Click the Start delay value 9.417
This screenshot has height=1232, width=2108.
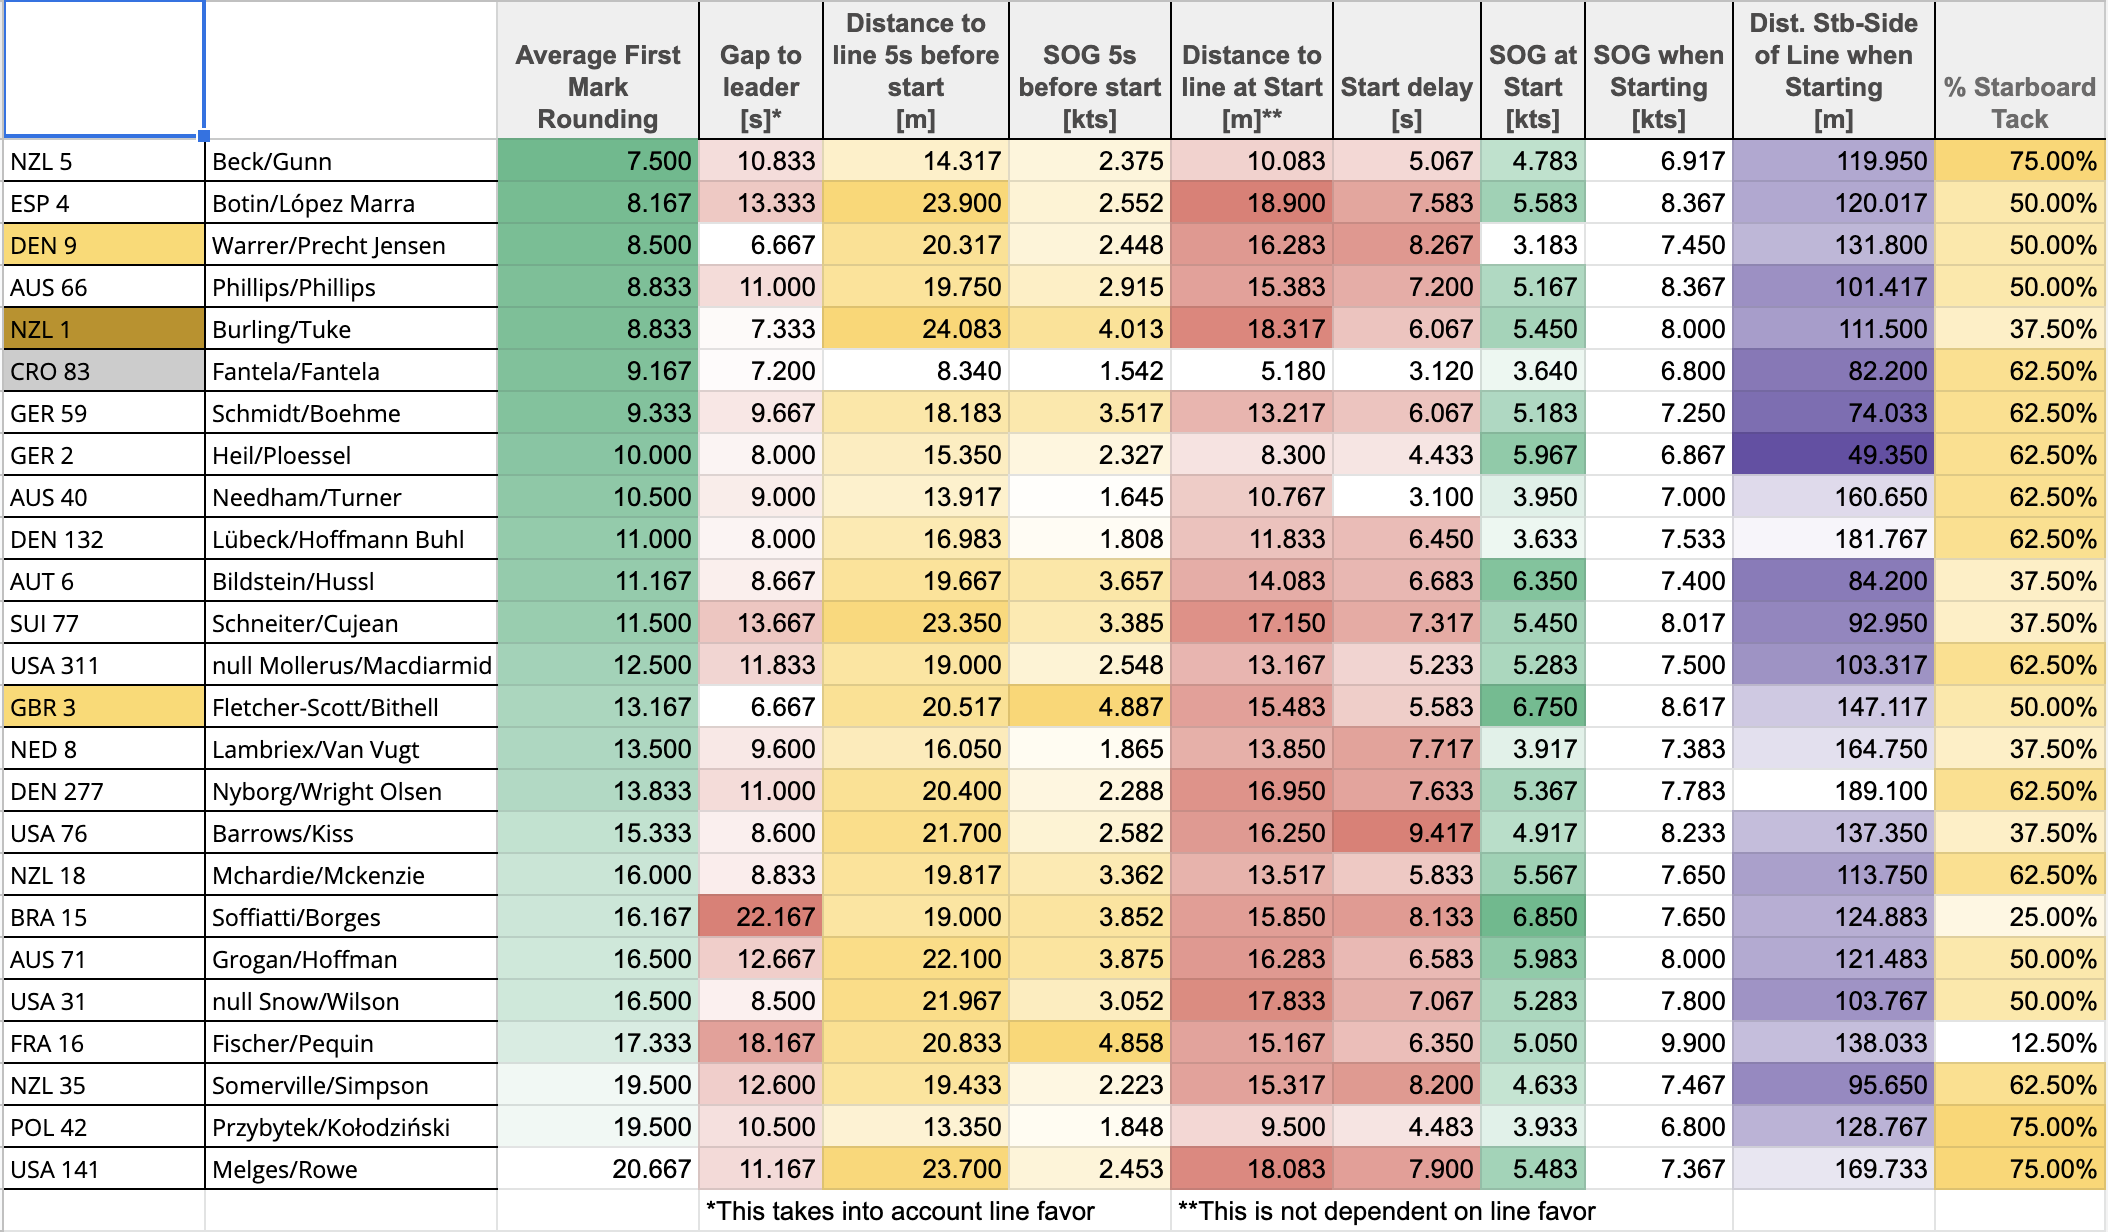(1406, 833)
